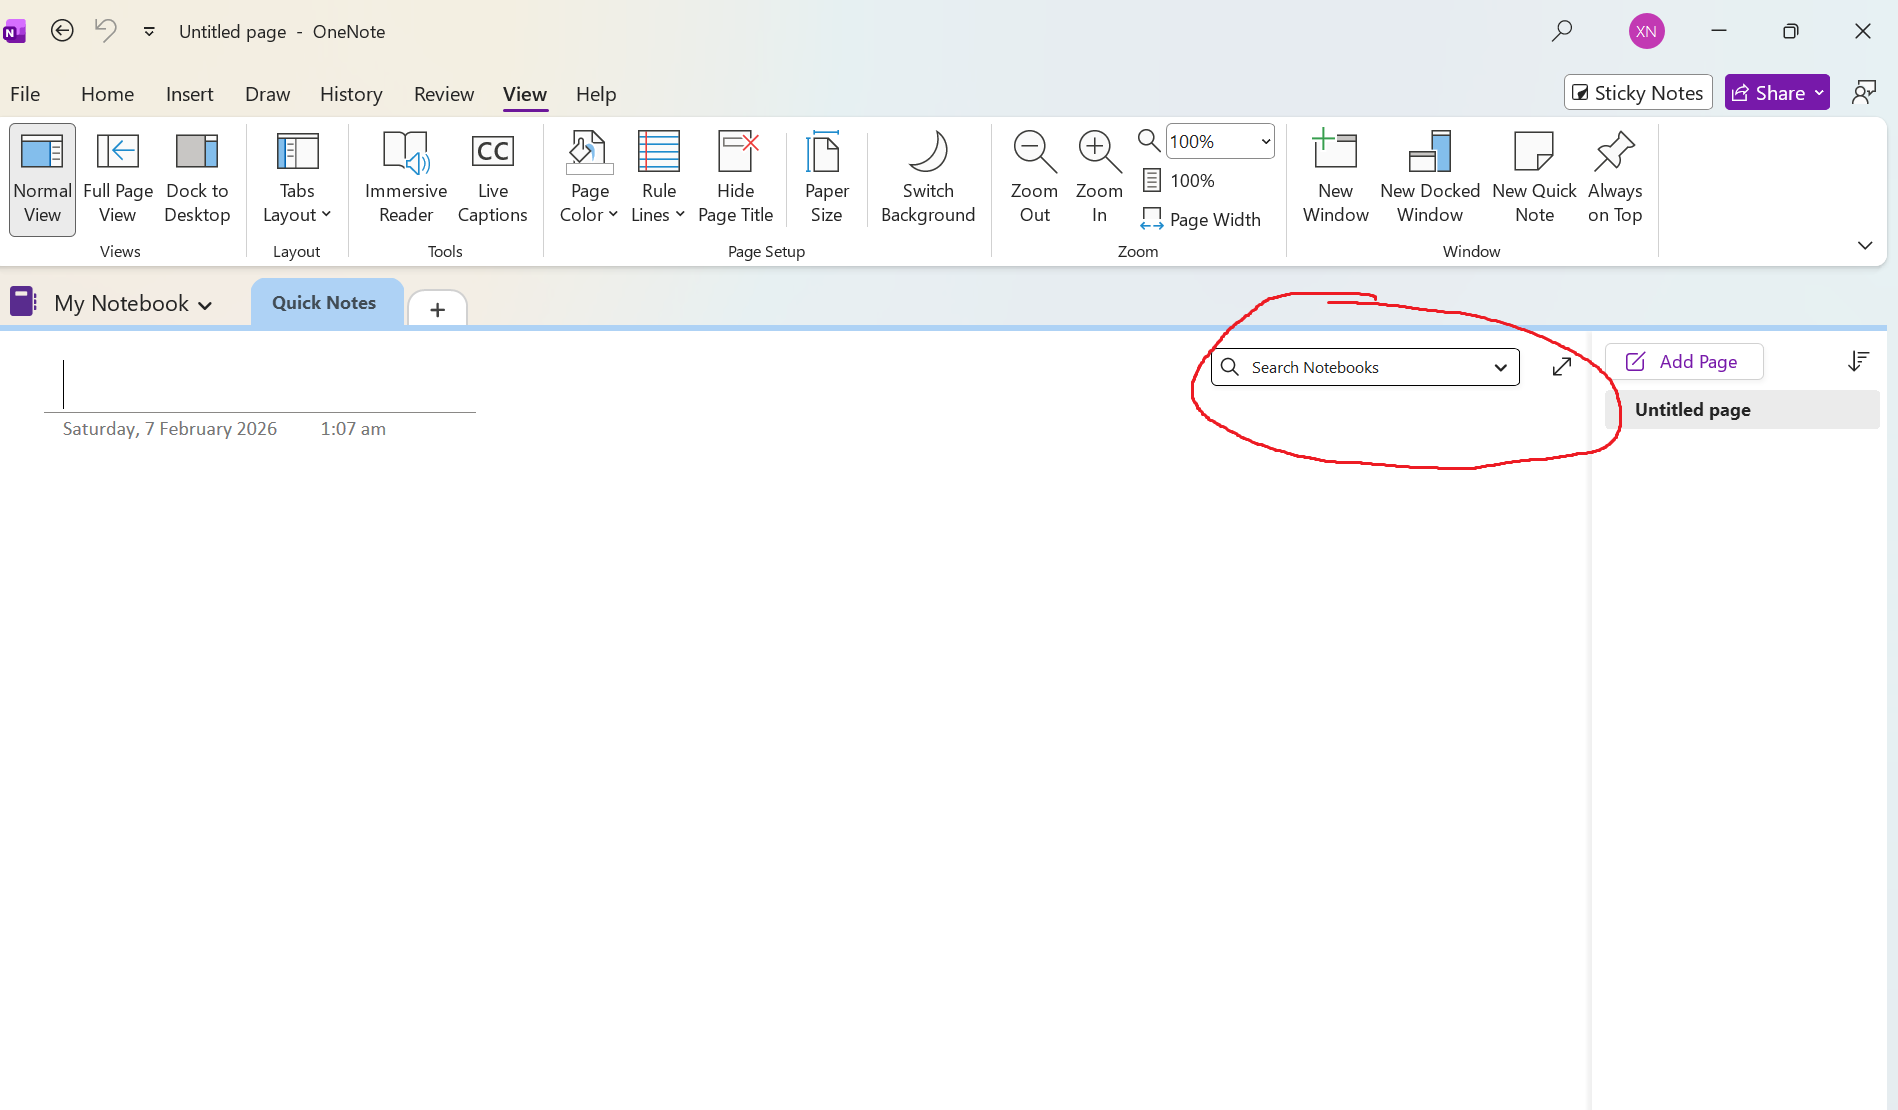Turn on Live Captions
1898x1110 pixels.
[492, 179]
